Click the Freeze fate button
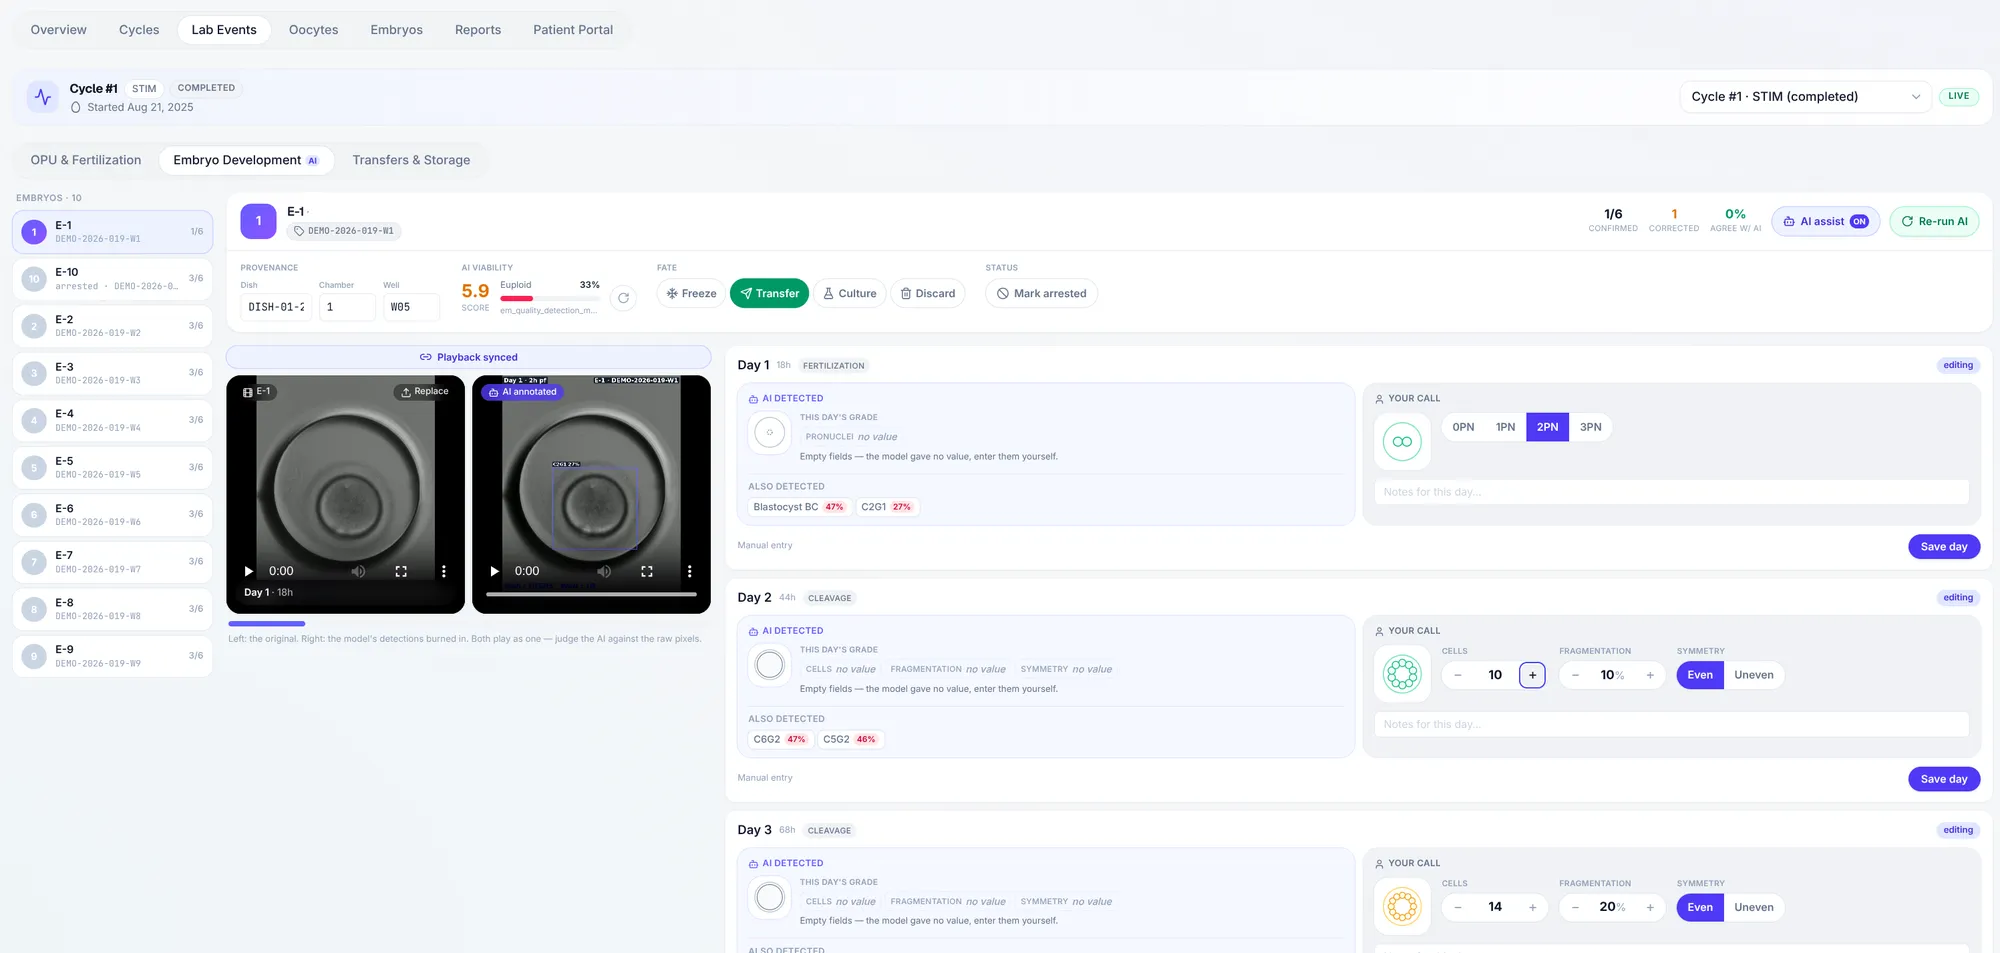Screen dimensions: 2000x953 691,293
